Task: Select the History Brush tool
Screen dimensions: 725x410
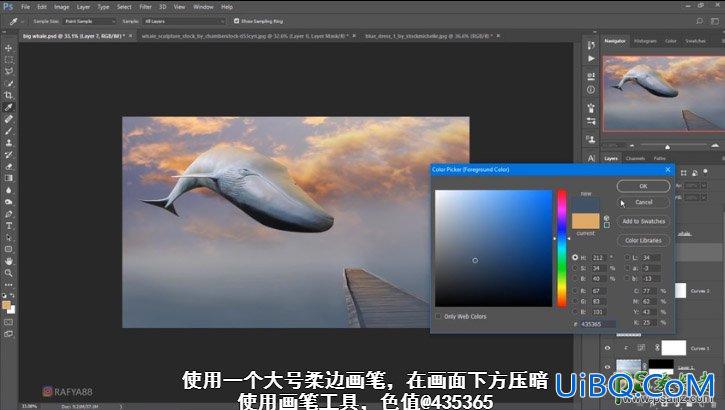Action: point(8,154)
